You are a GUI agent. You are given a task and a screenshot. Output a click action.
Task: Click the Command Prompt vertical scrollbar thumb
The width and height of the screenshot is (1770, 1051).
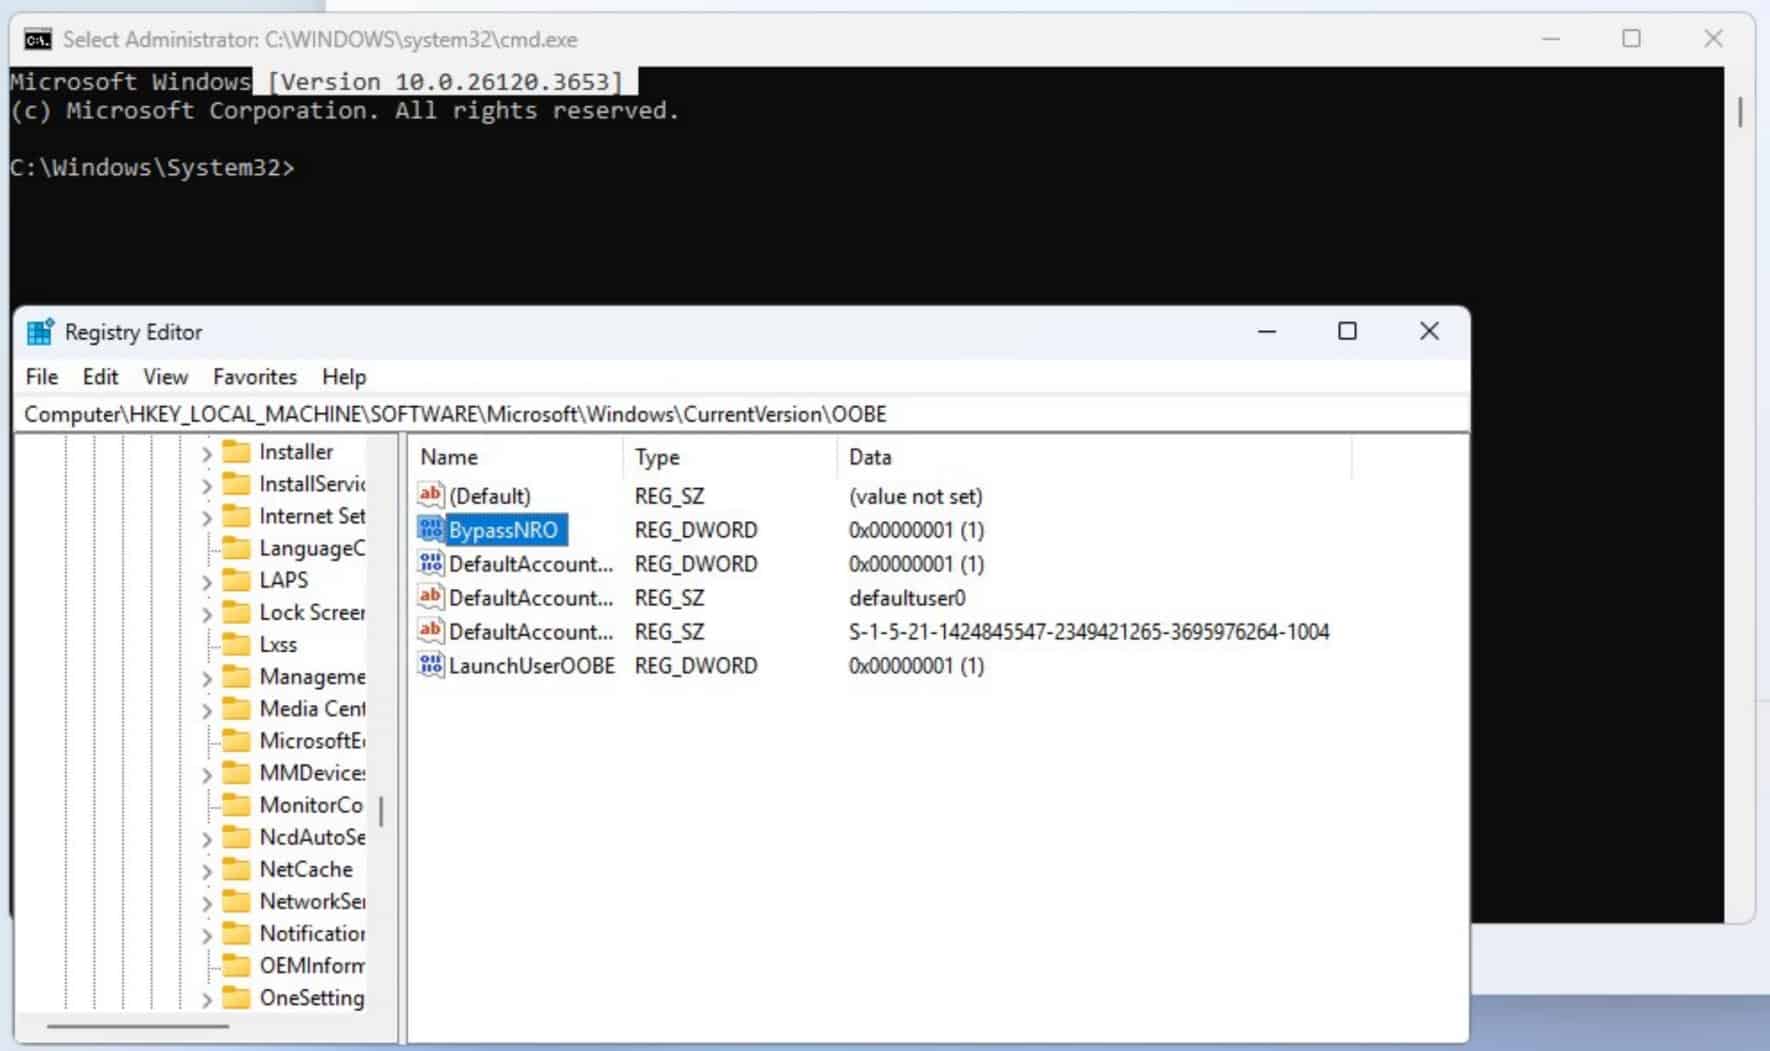click(1740, 111)
